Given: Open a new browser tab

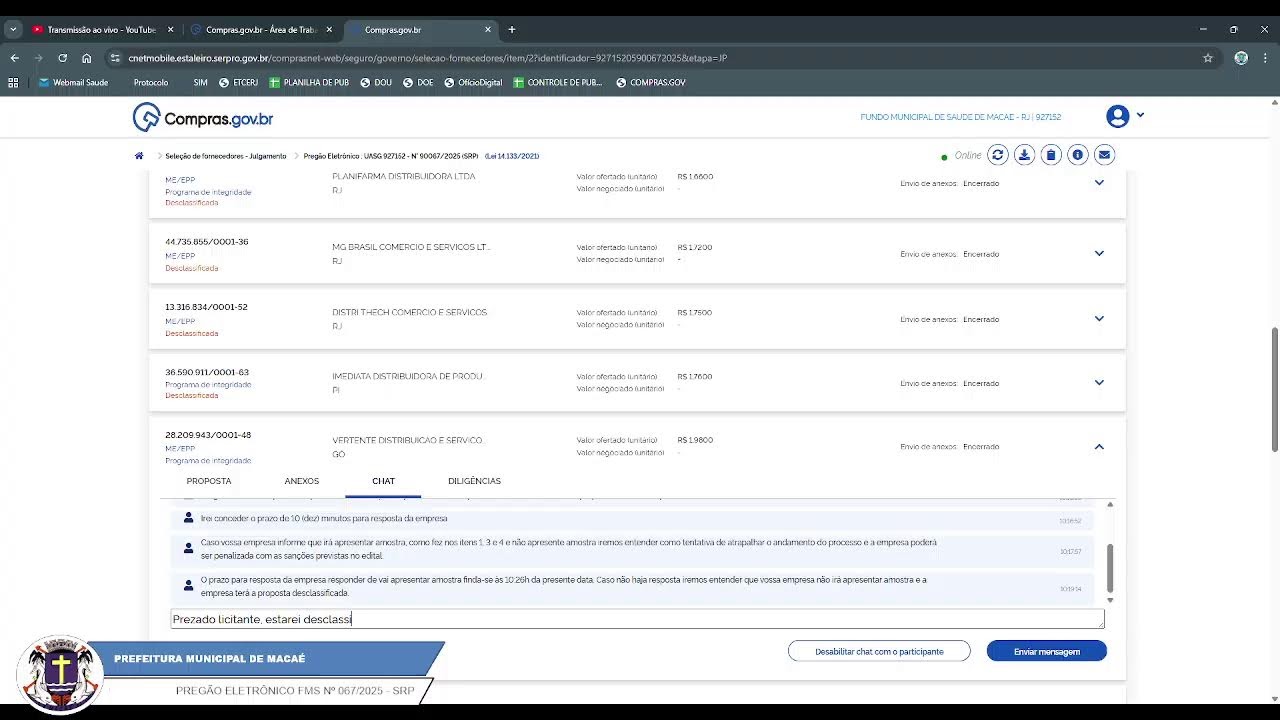Looking at the screenshot, I should (x=512, y=30).
